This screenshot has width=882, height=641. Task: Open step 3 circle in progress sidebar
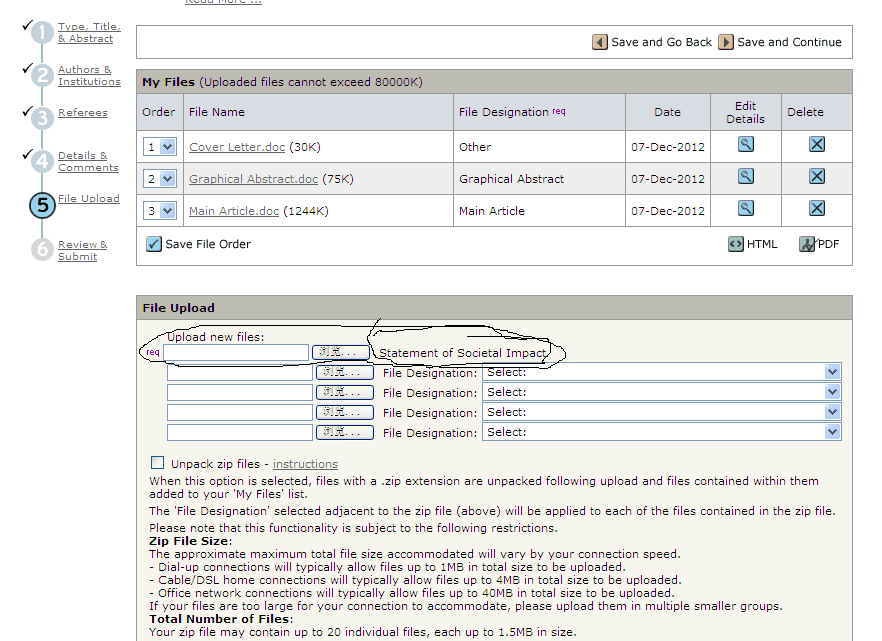42,118
